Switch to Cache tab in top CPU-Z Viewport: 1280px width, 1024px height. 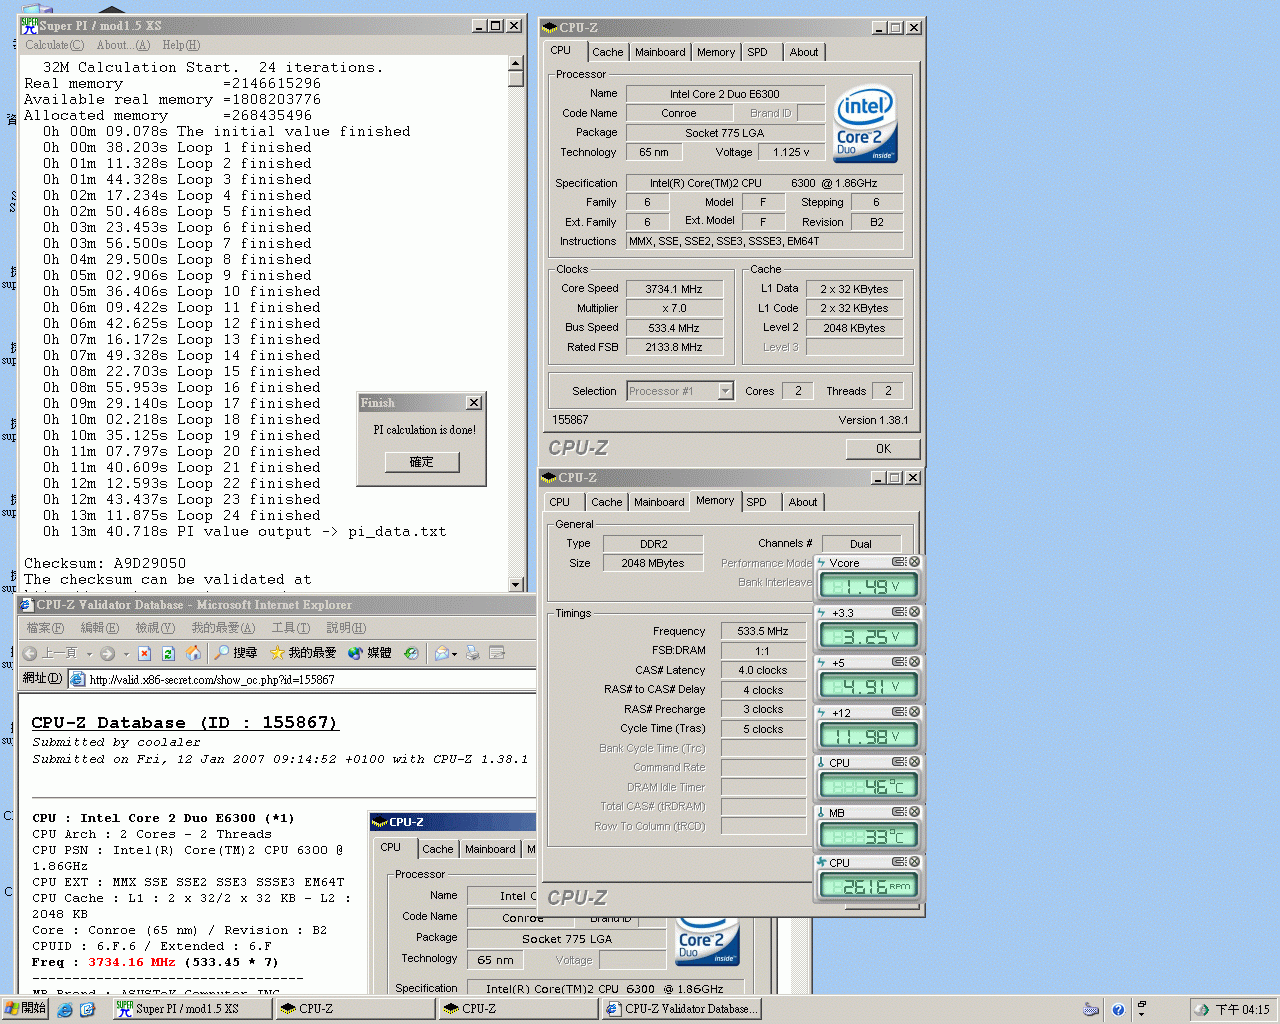tap(607, 52)
